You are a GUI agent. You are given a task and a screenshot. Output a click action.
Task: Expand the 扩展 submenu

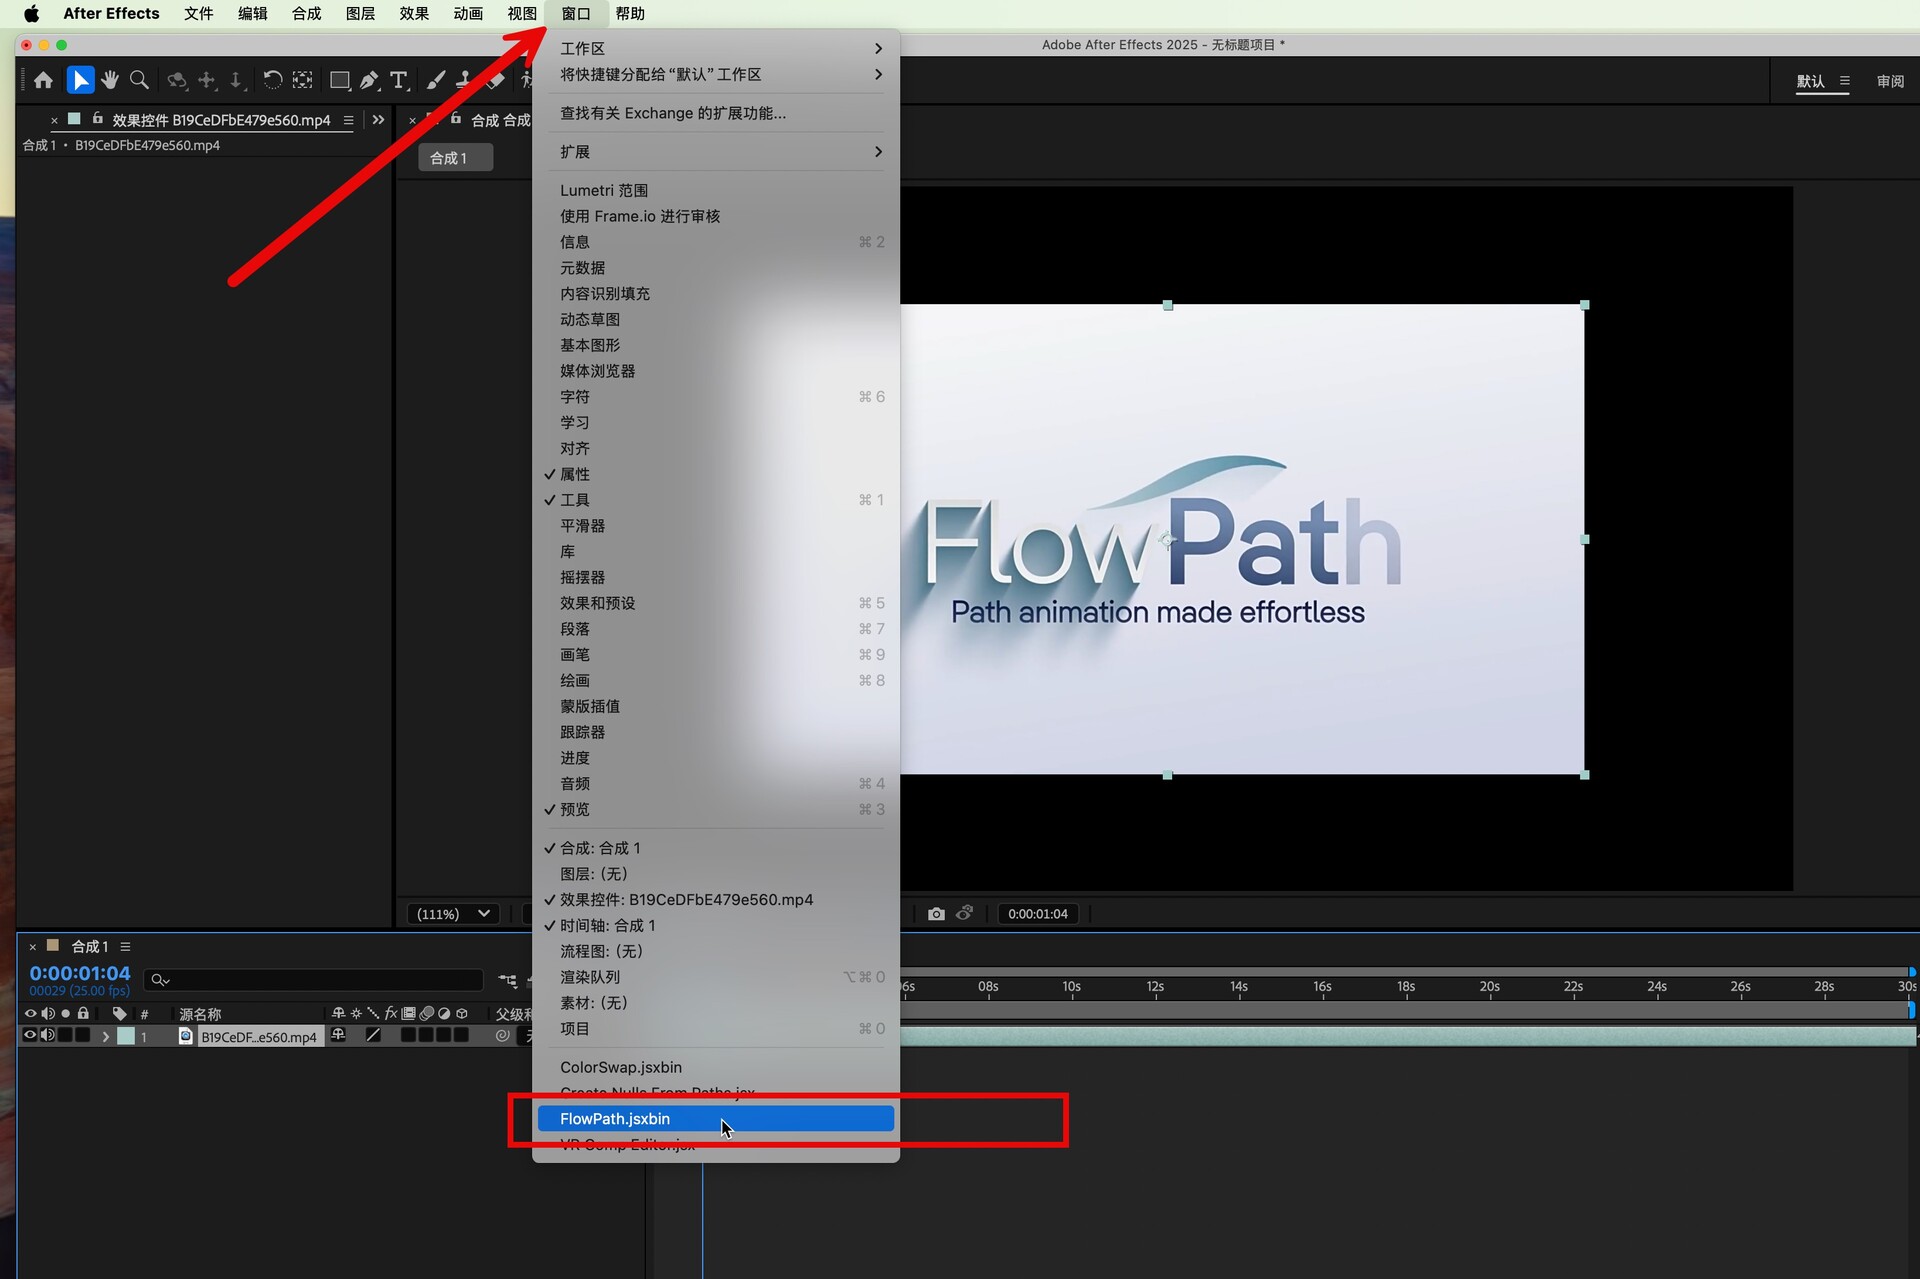[715, 151]
